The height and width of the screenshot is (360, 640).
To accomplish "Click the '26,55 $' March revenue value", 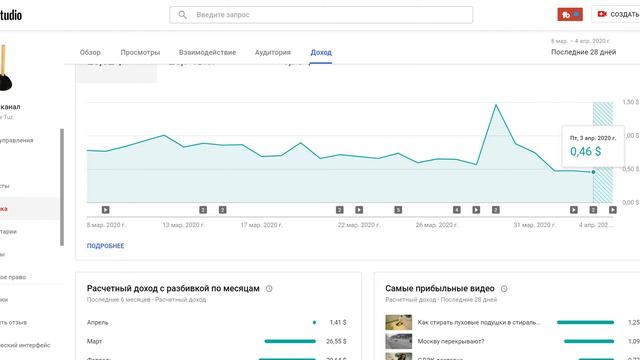I will coord(336,341).
